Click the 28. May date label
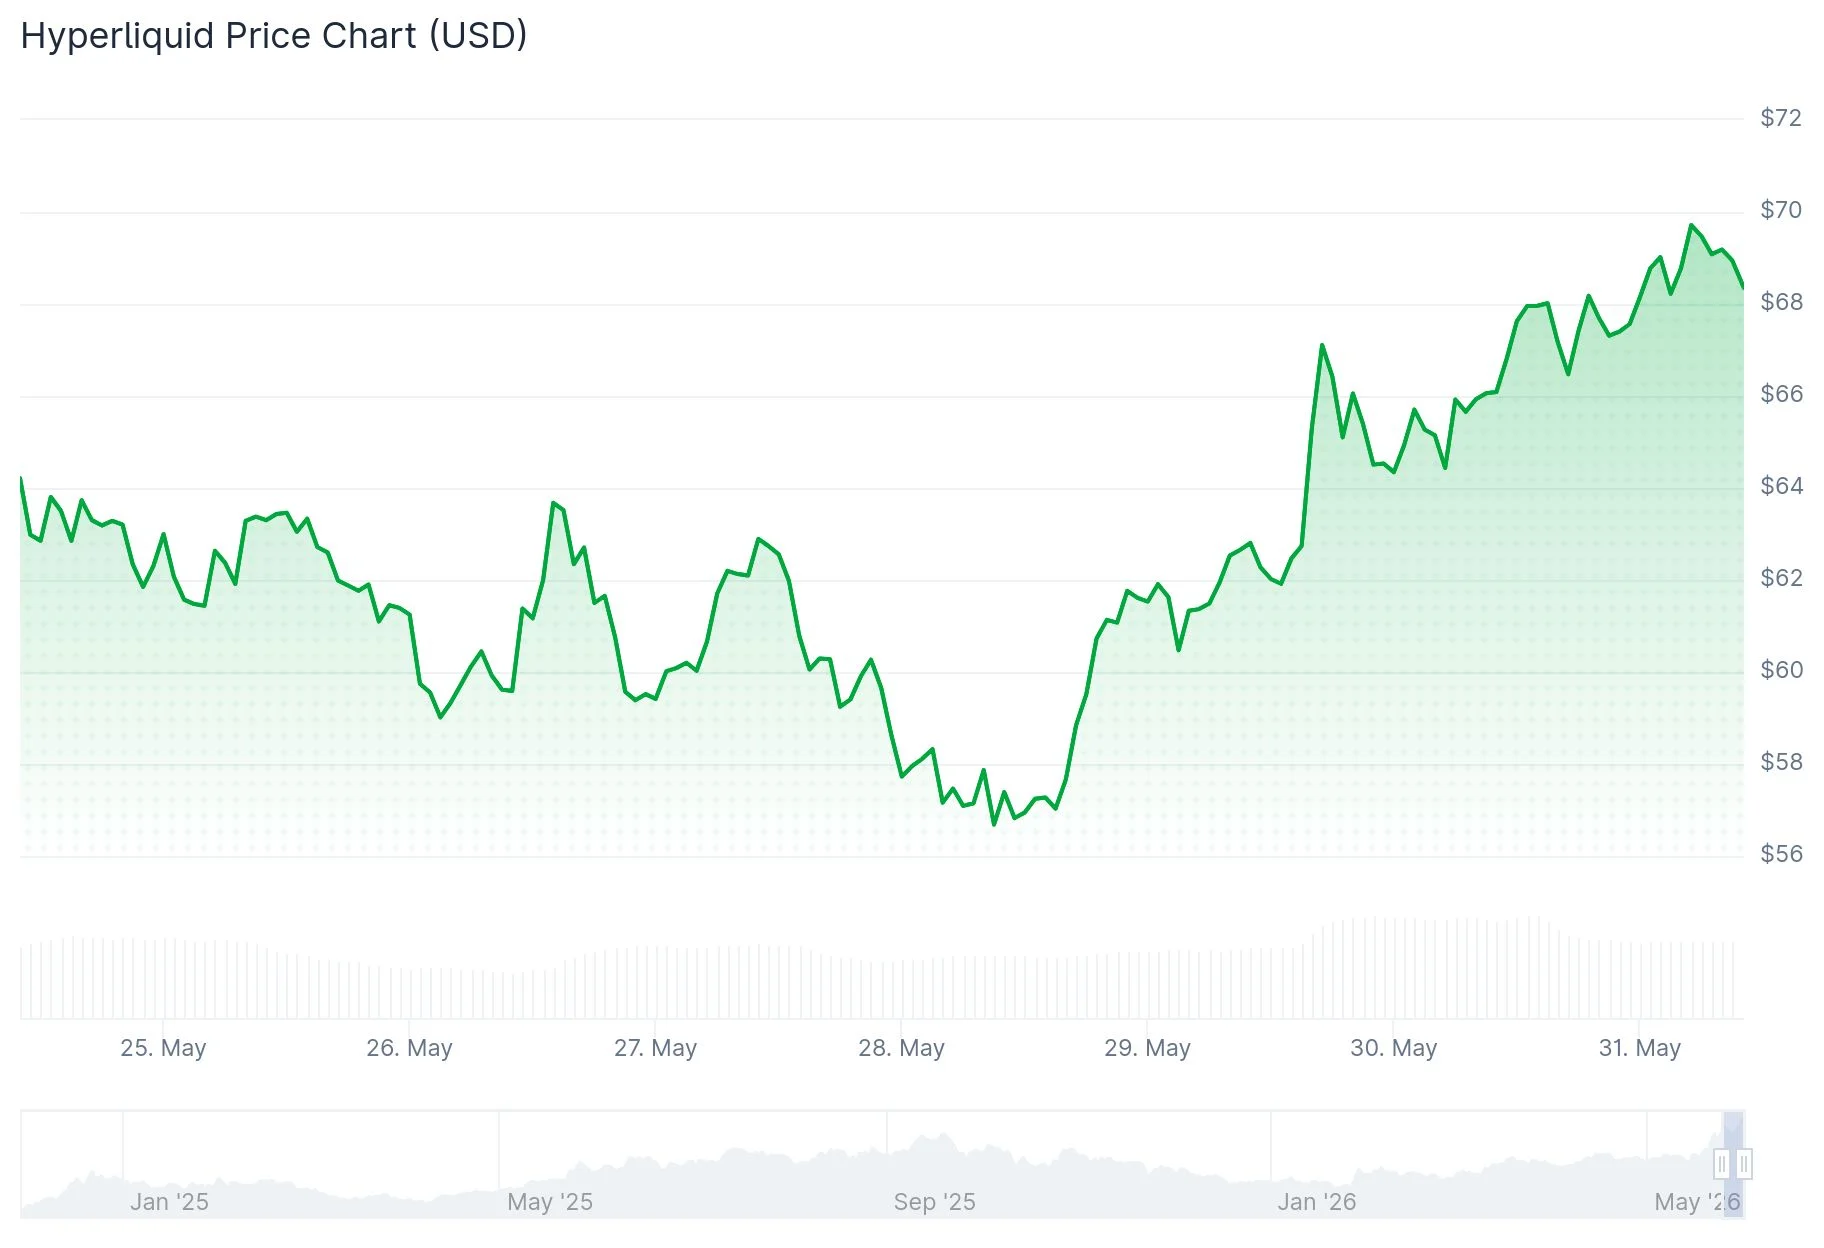The width and height of the screenshot is (1824, 1248). point(901,1048)
